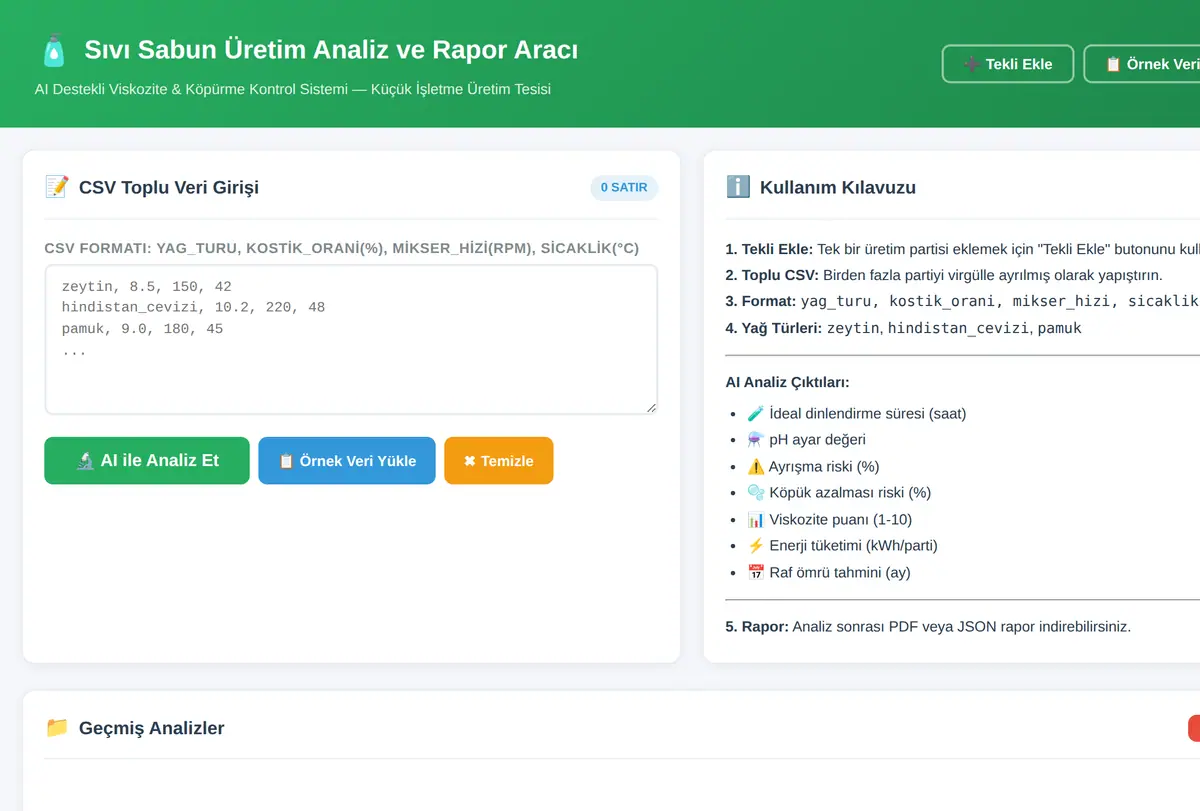Click the calendar icon beside Raf ömrü tahmini
This screenshot has height=811, width=1200.
click(x=756, y=573)
